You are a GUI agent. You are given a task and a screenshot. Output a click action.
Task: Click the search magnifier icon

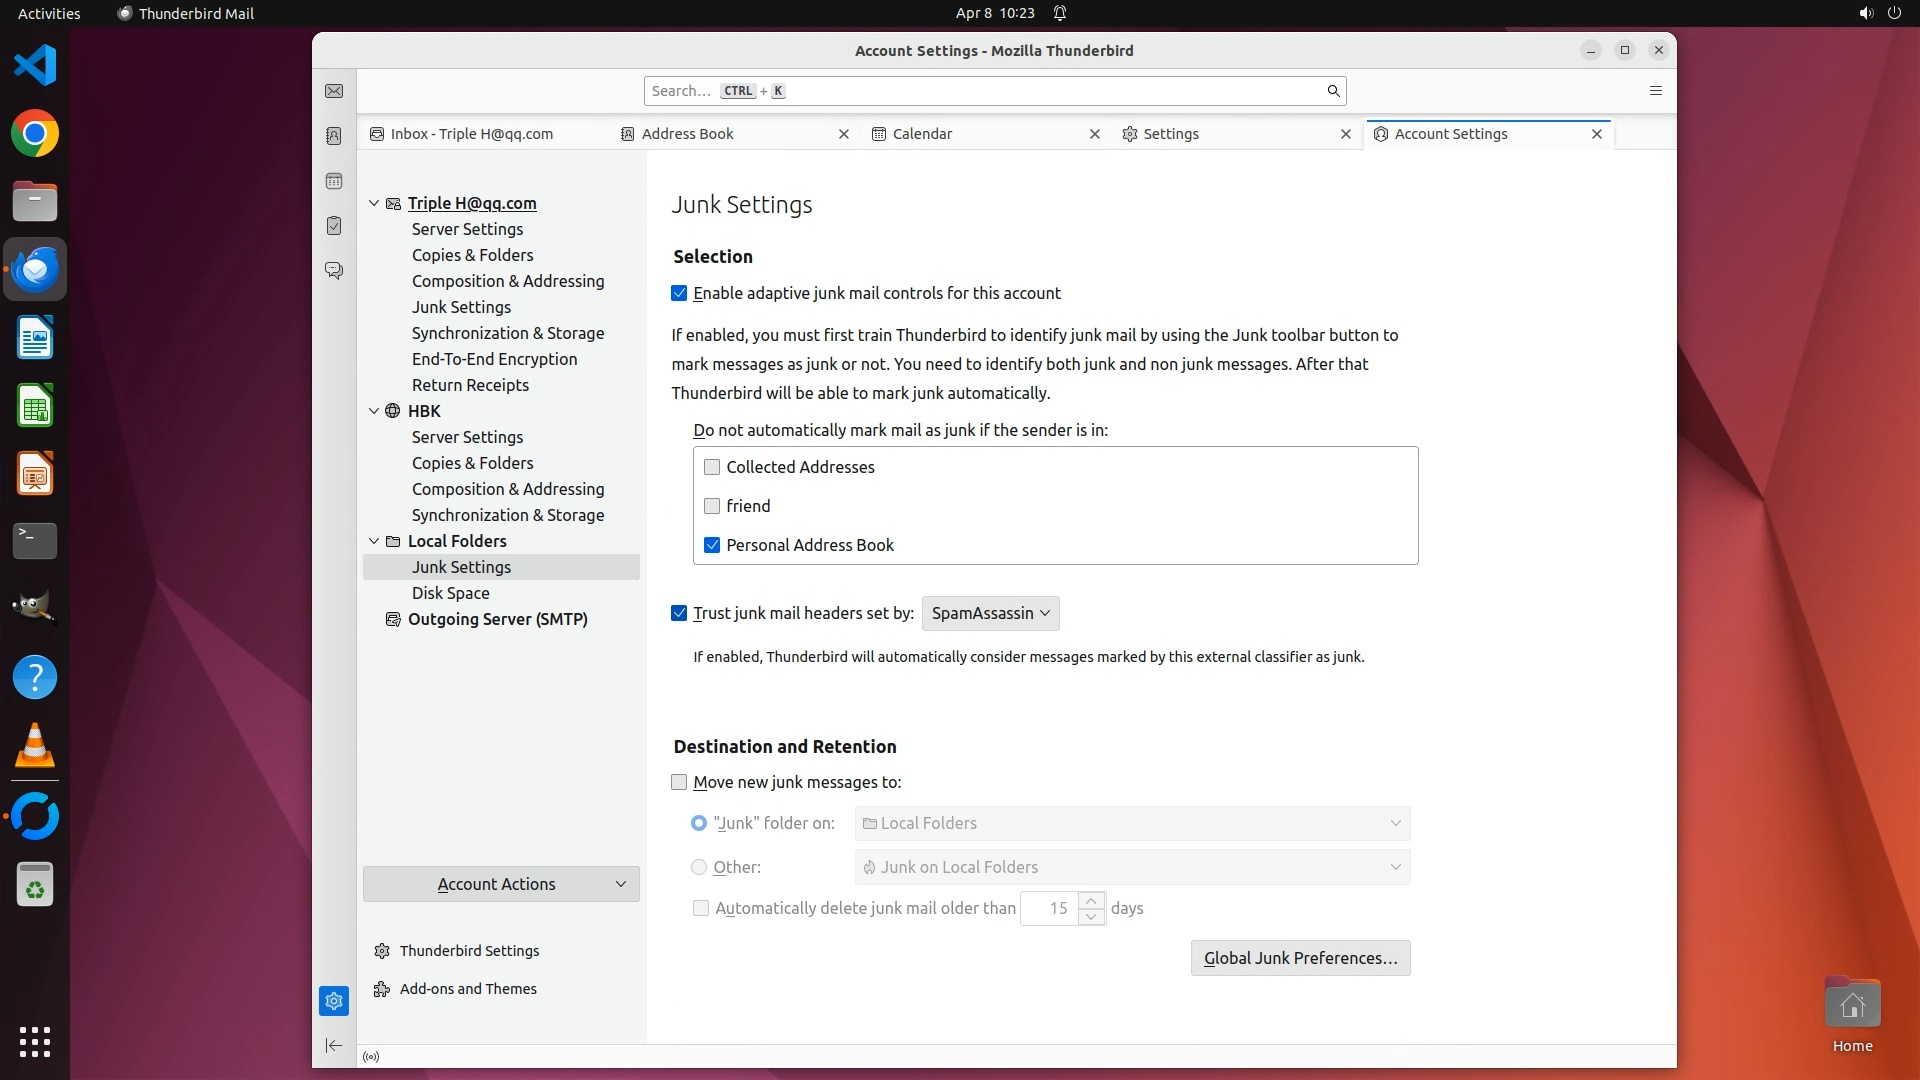click(1333, 91)
